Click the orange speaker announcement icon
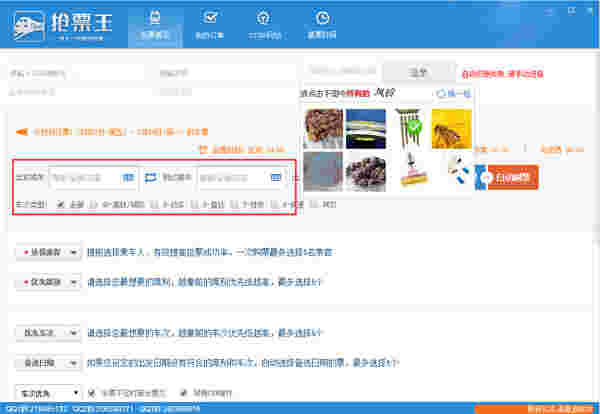This screenshot has height=414, width=600. (22, 132)
